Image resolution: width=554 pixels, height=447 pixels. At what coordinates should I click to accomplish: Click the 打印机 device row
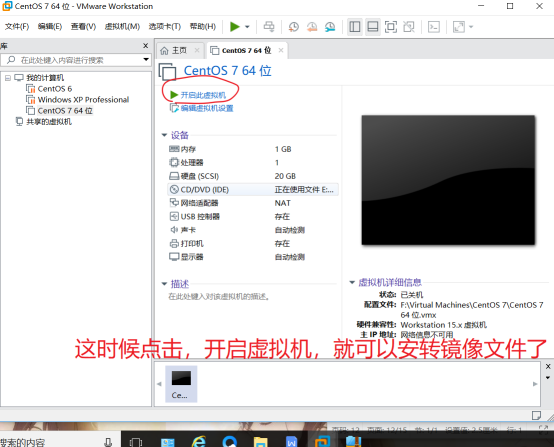pyautogui.click(x=253, y=243)
